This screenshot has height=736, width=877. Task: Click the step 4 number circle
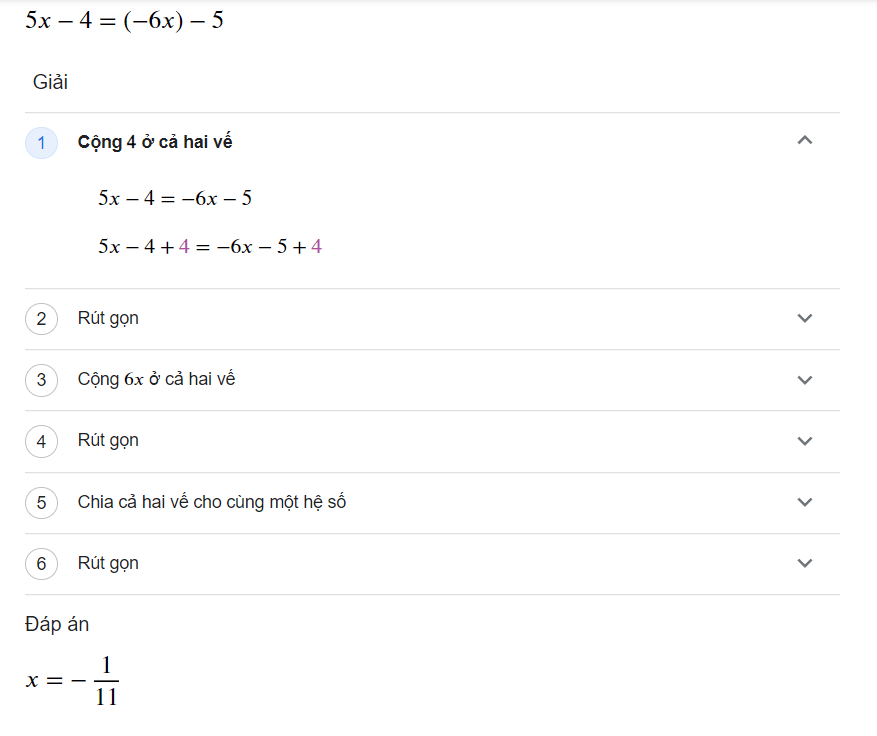pyautogui.click(x=41, y=441)
